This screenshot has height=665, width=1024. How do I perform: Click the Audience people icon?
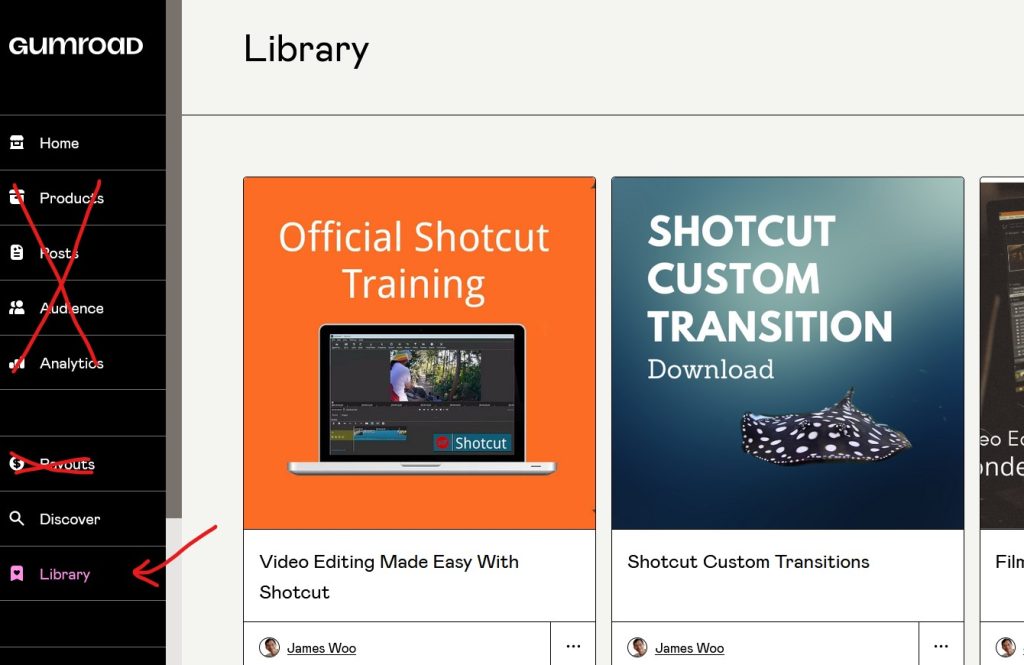pos(17,307)
